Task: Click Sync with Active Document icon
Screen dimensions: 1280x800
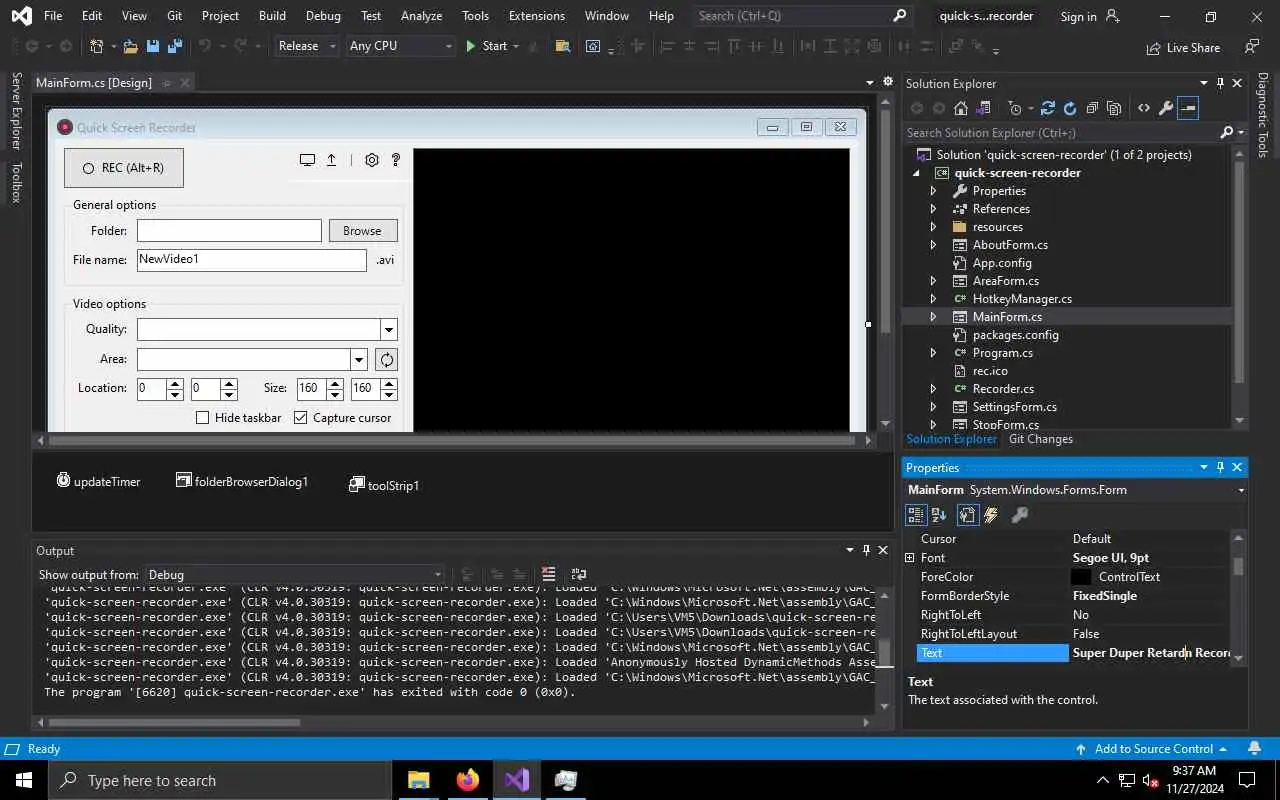Action: pos(1048,108)
